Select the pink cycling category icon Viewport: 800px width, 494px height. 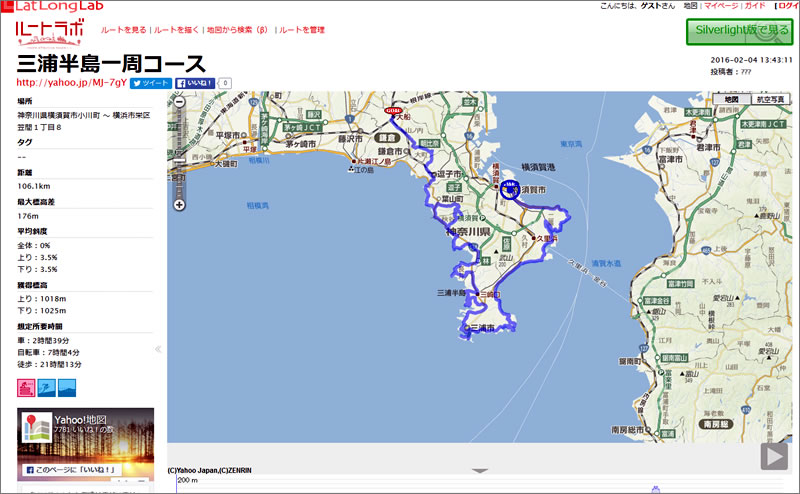tap(26, 388)
